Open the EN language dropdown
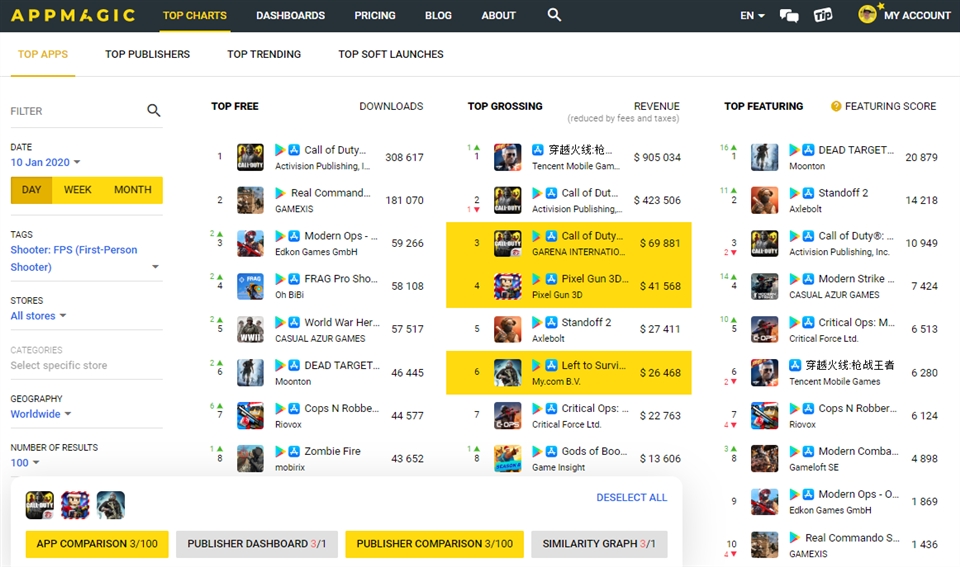 [752, 16]
